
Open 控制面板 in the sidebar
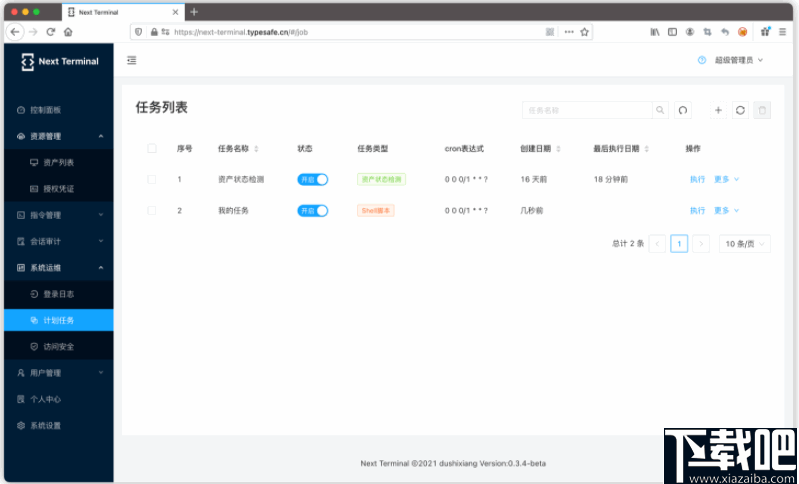coord(59,110)
